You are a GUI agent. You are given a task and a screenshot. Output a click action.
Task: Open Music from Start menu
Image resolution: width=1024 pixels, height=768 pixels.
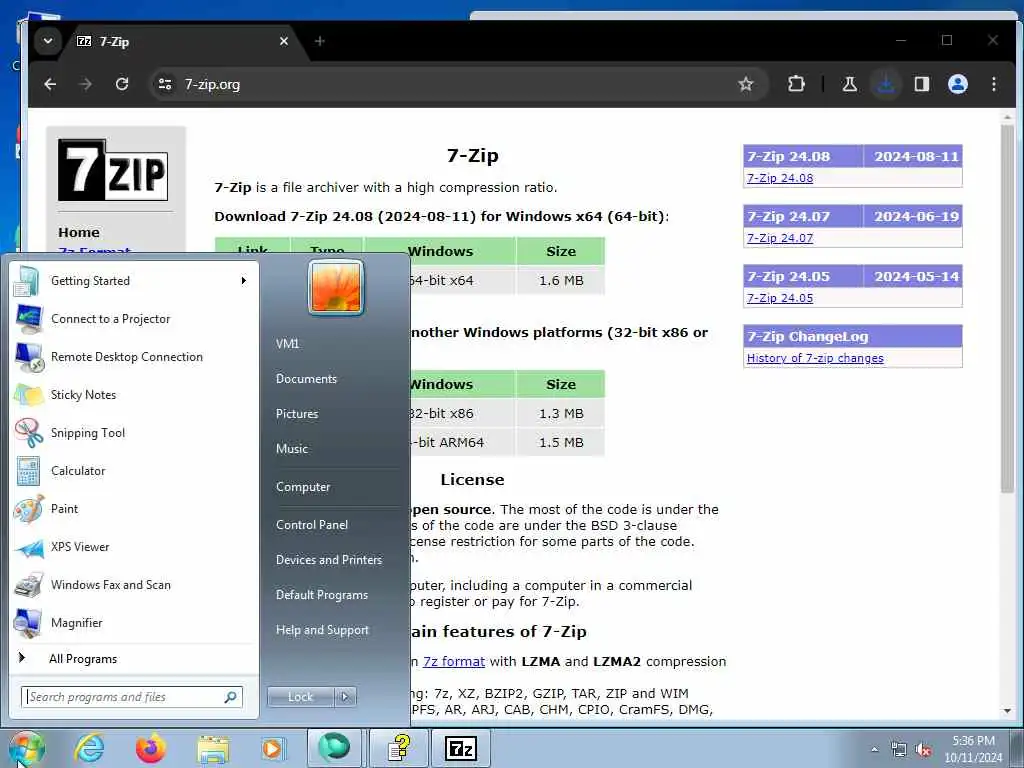[292, 449]
